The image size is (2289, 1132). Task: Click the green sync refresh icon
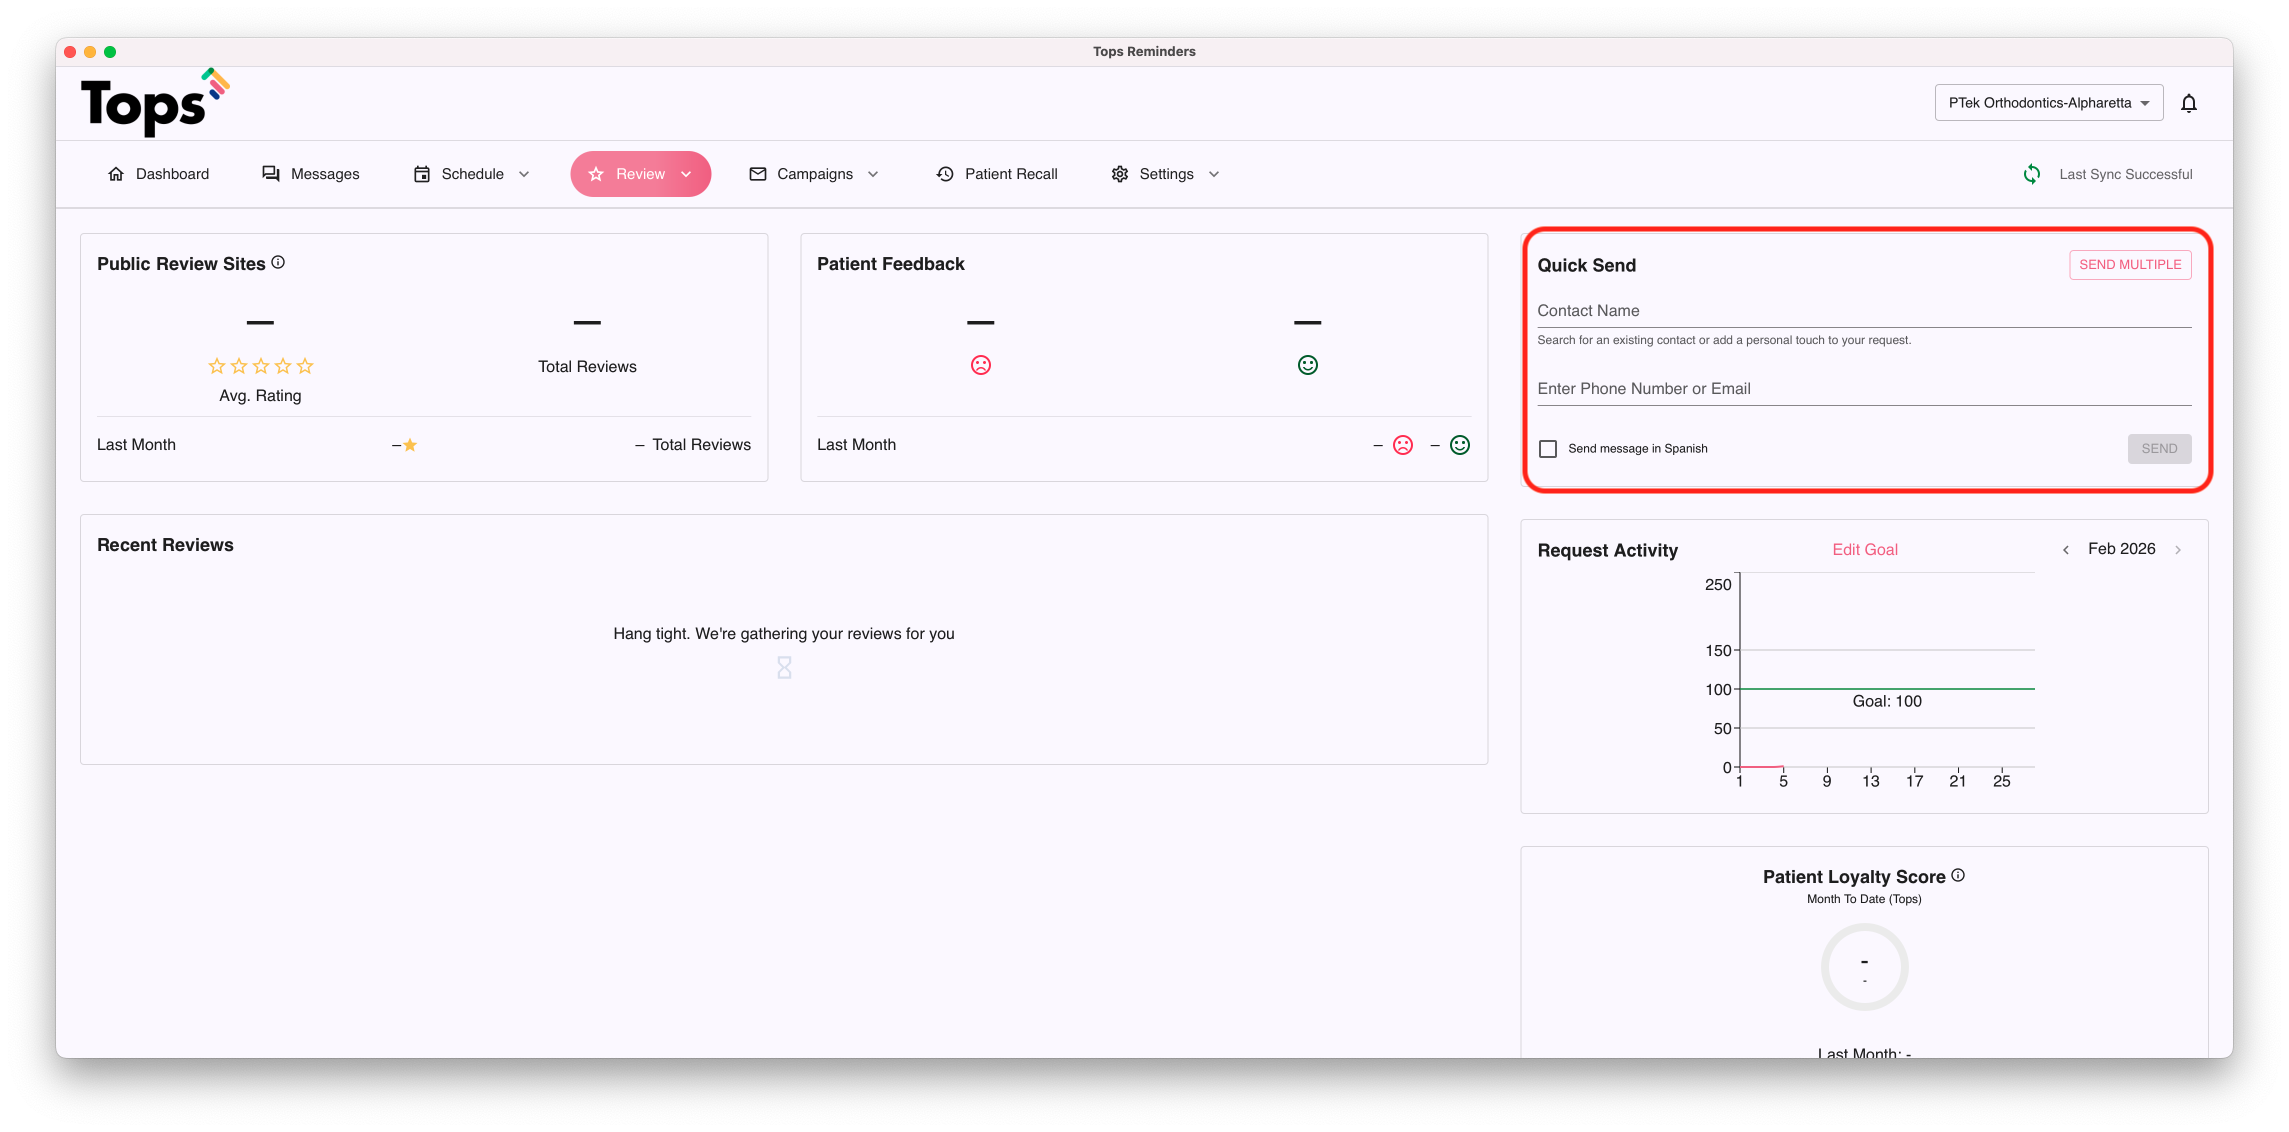(x=2031, y=174)
